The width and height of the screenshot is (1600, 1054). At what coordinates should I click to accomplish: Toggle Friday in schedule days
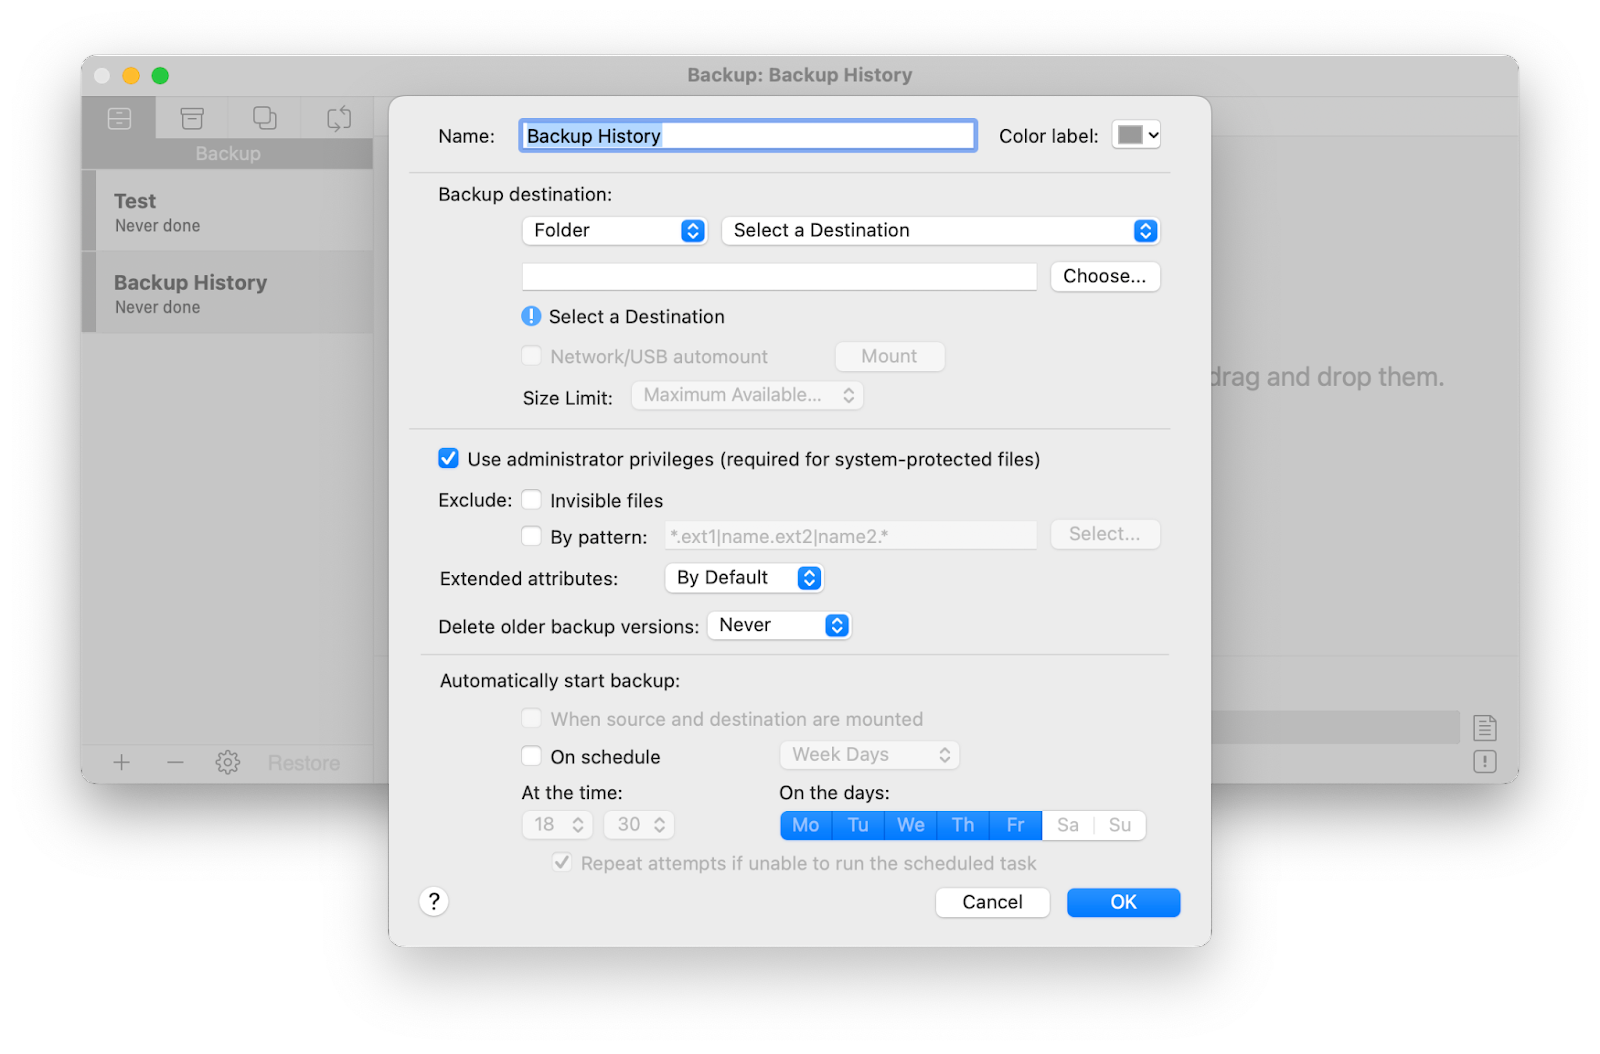[x=1016, y=825]
